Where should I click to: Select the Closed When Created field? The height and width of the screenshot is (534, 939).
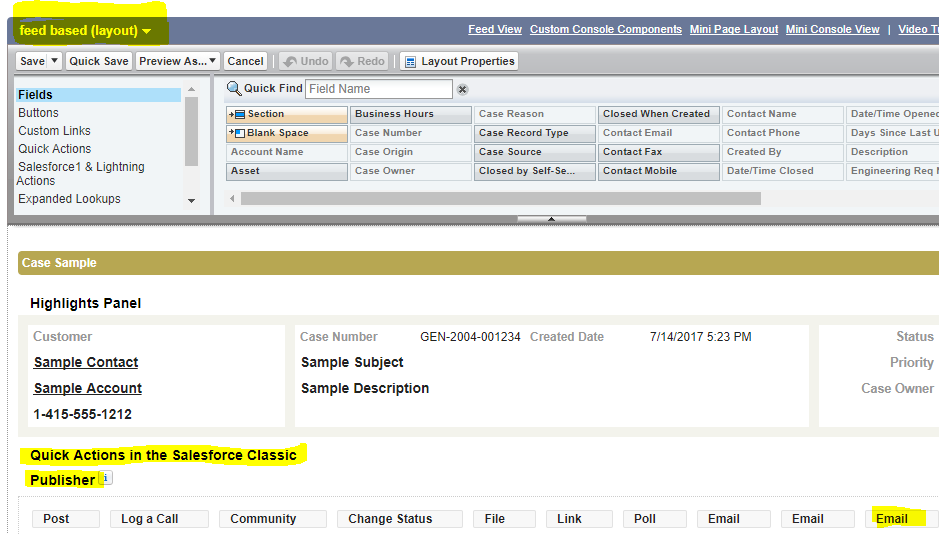pyautogui.click(x=659, y=114)
